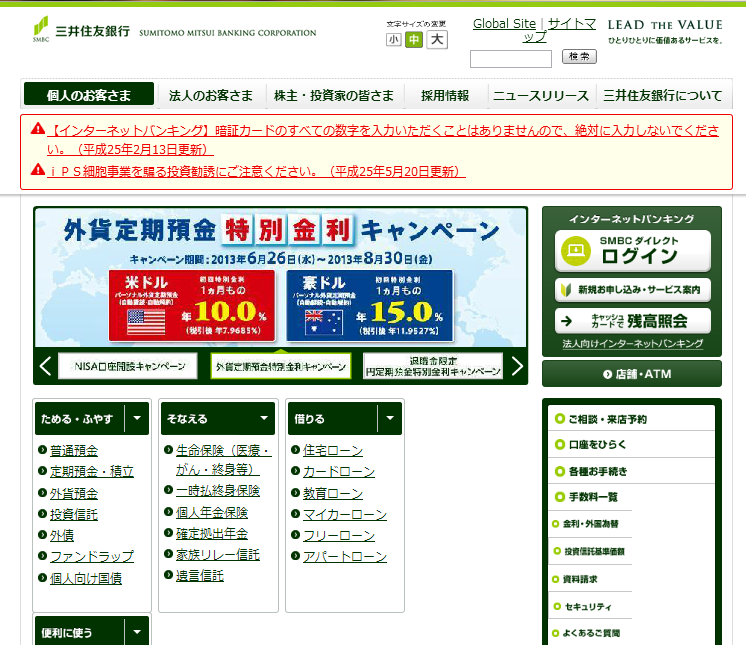
Task: Click the 米ドル 10.0% campaign panel
Action: click(192, 305)
